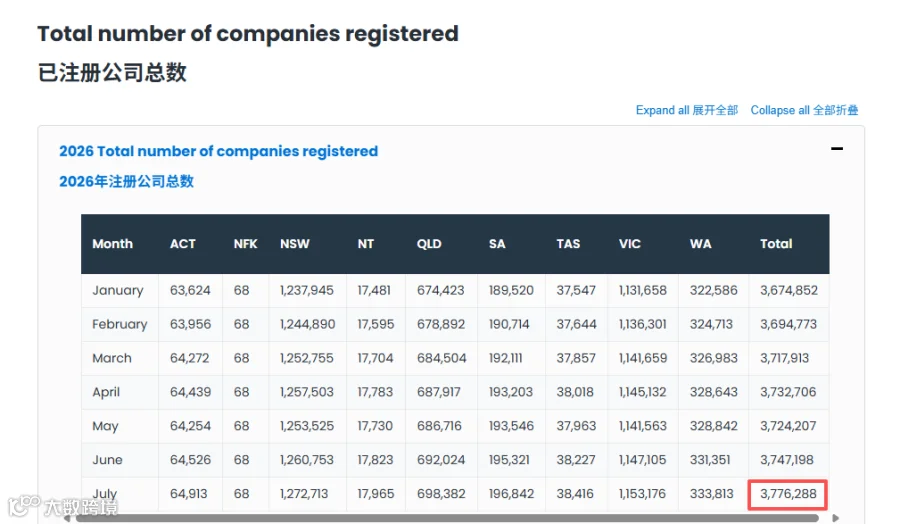Image resolution: width=900 pixels, height=524 pixels.
Task: Click the VIC column header
Action: pyautogui.click(x=630, y=244)
